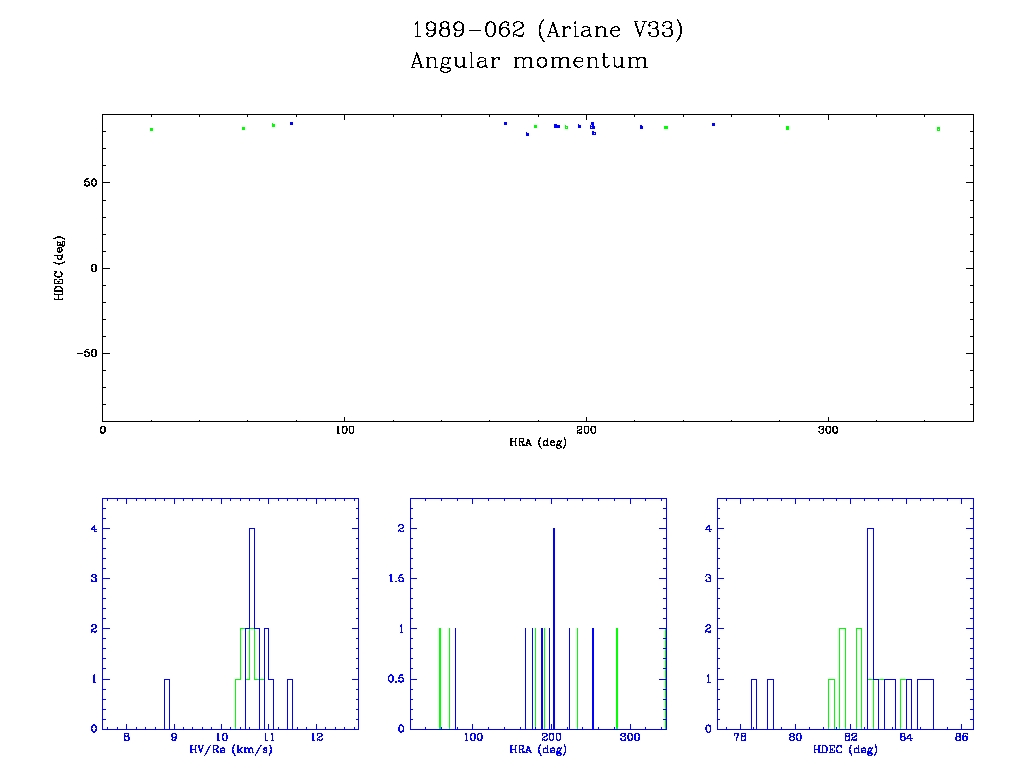Click the "100" tick under the HRA histogram
Image resolution: width=1024 pixels, height=768 pixels.
coord(473,737)
